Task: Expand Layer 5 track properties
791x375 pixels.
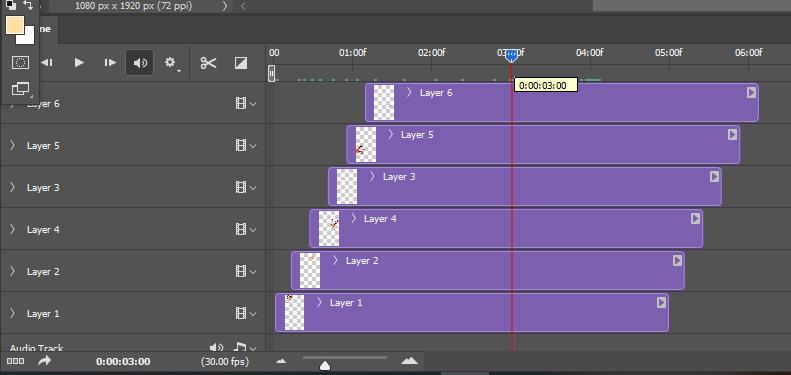Action: [13, 145]
